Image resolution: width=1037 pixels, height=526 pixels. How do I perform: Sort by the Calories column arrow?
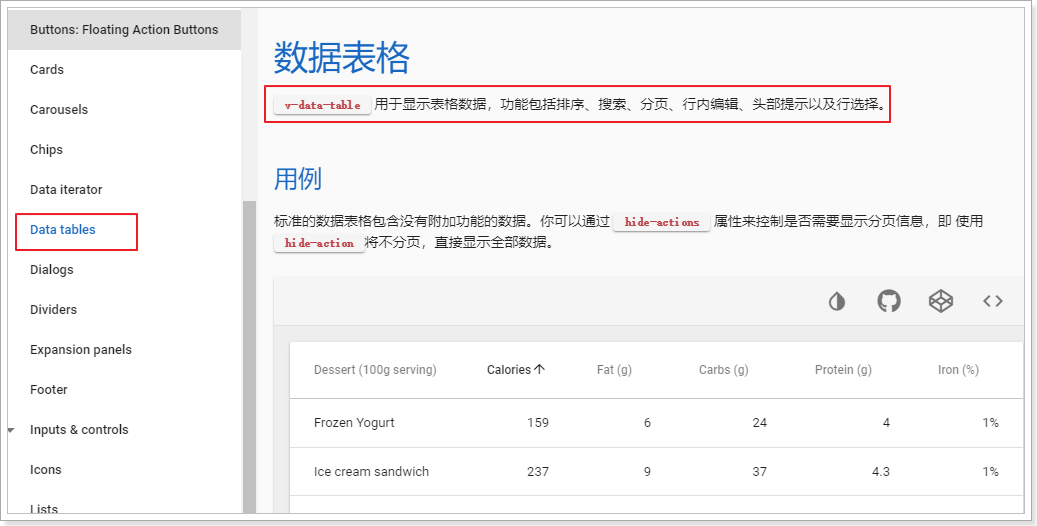[x=540, y=370]
